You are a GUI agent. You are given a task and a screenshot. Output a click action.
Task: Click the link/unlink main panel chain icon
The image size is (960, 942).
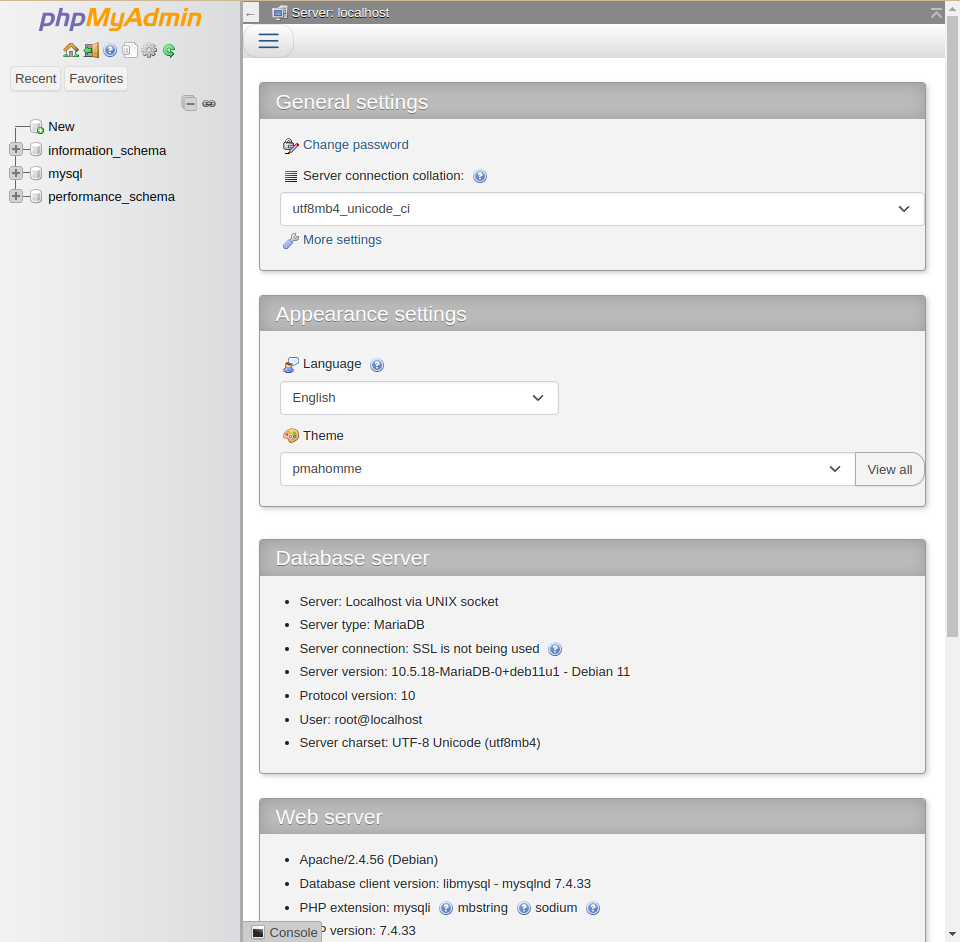click(x=209, y=103)
